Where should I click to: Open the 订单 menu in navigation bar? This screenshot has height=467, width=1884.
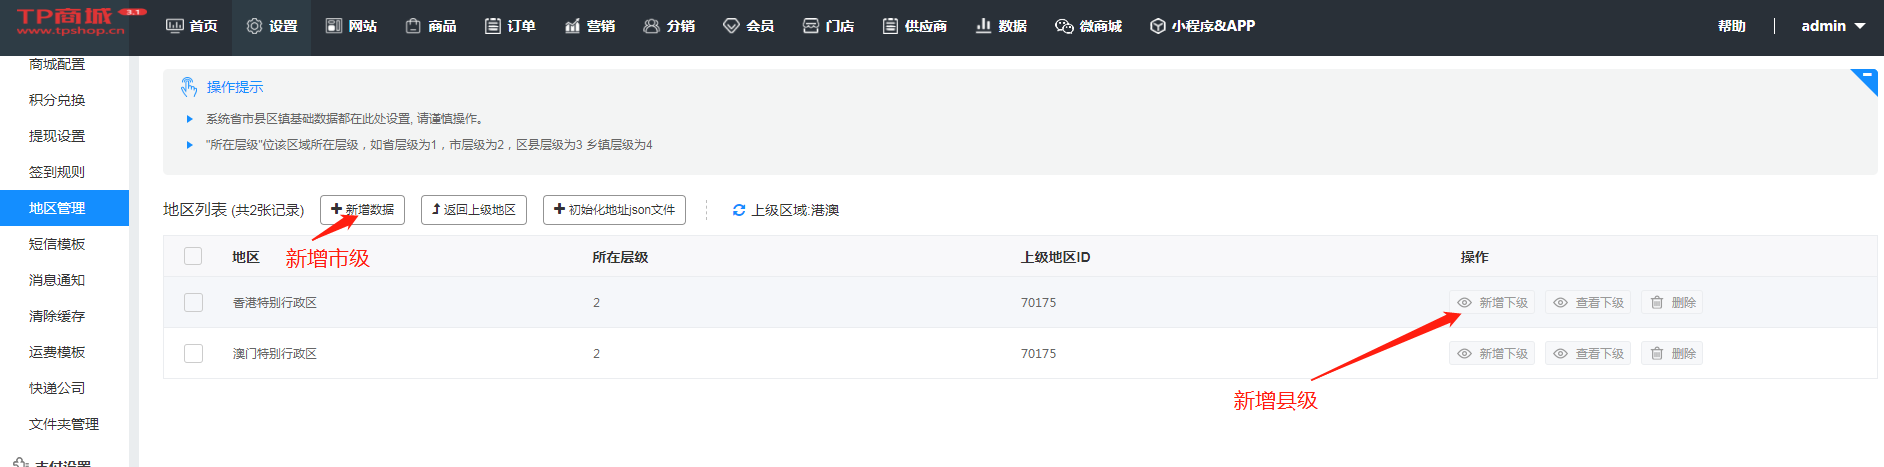point(510,26)
